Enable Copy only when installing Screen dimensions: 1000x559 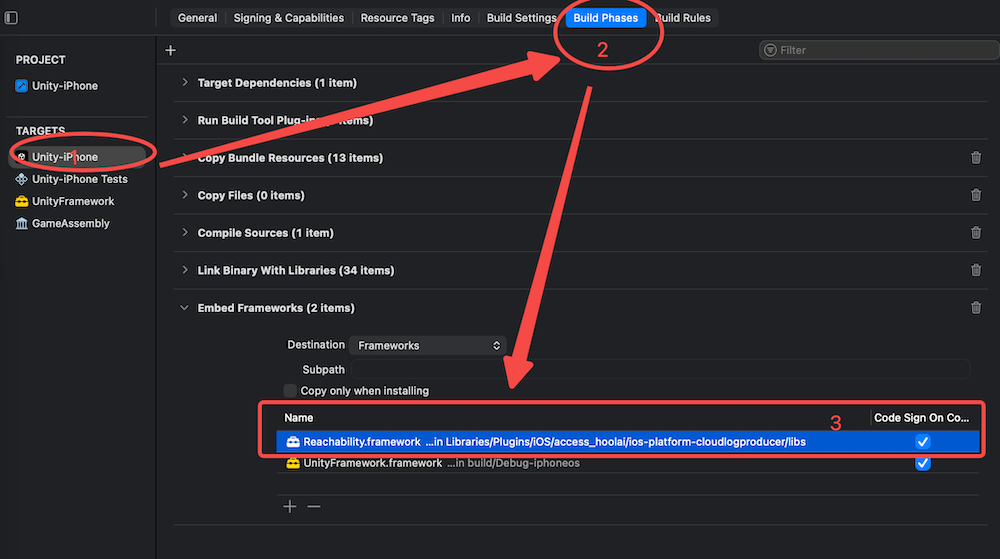(290, 391)
